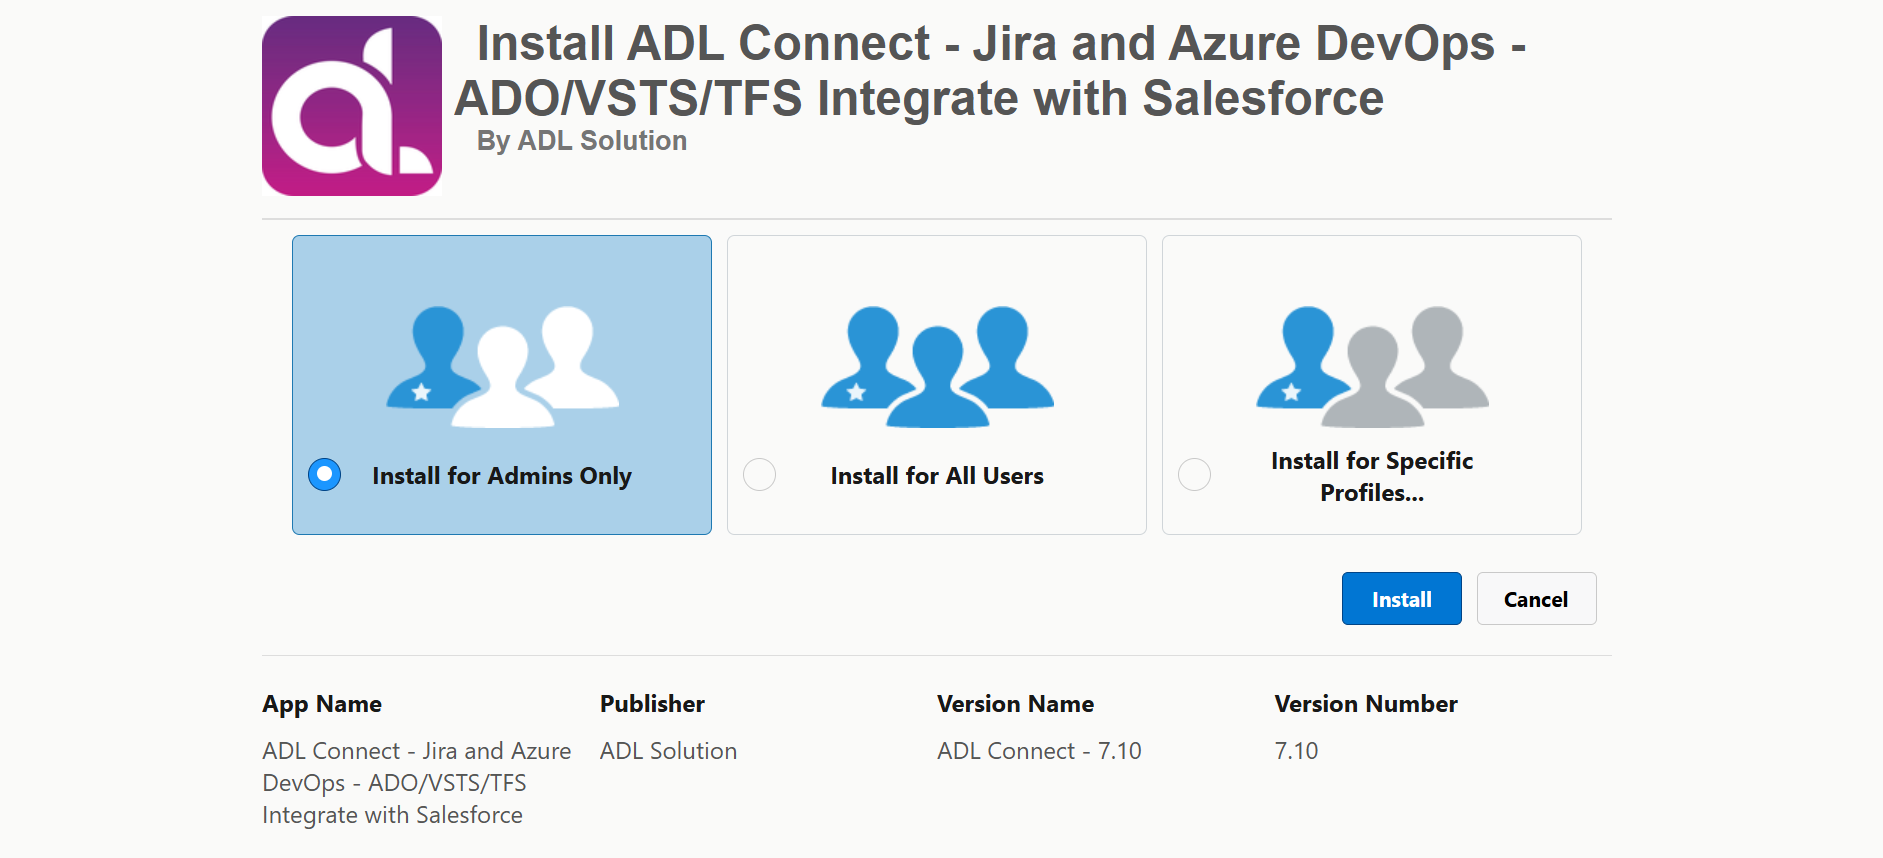Select the Install for Specific Profiles radio button
Screen dimensions: 1883x858
pos(1194,474)
